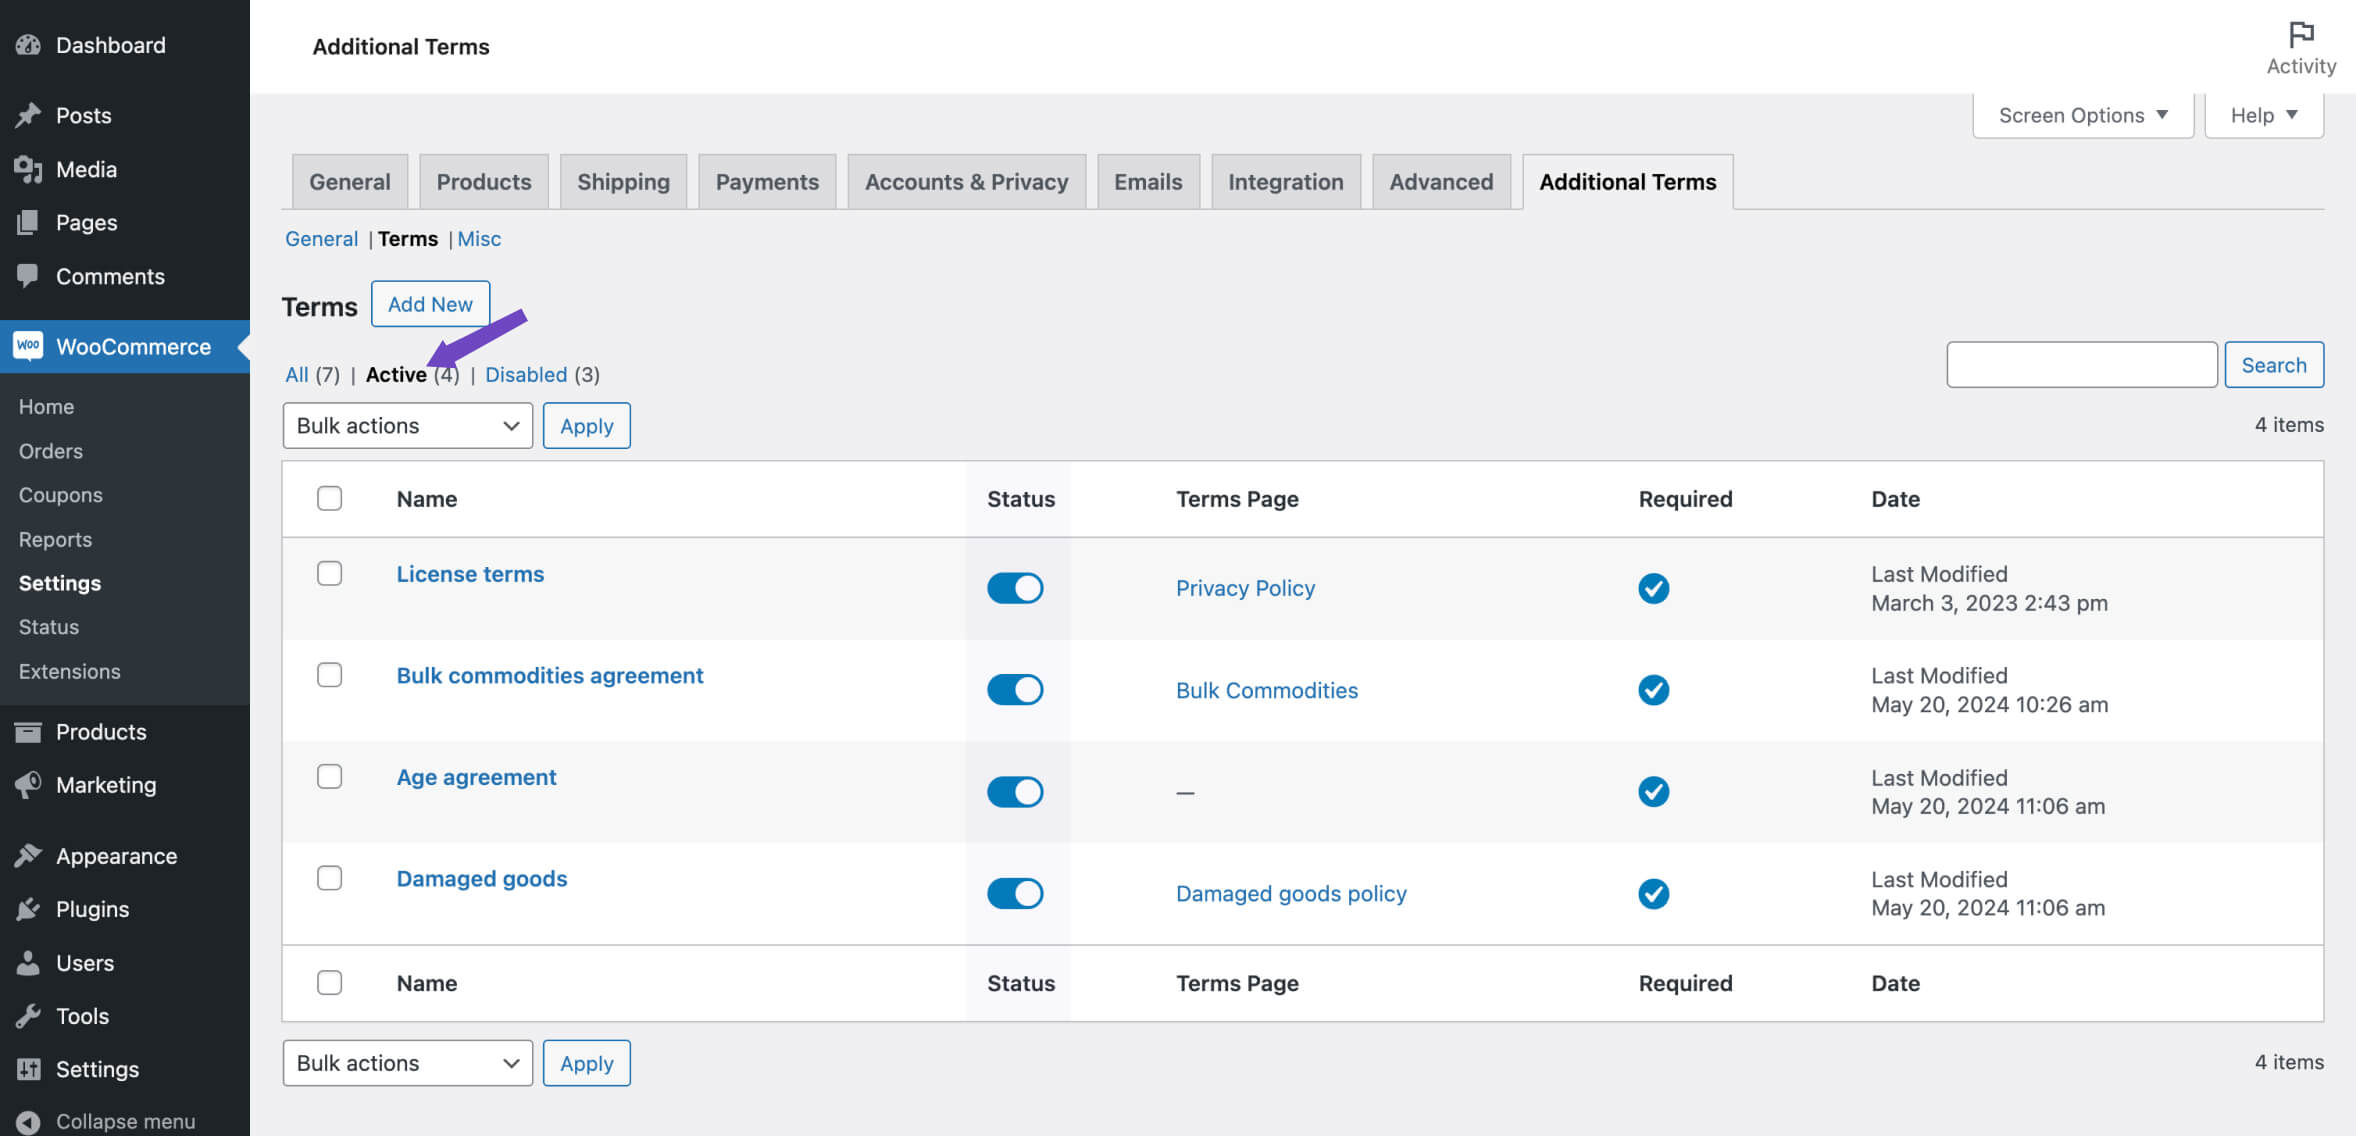Click inside the search input field

pyautogui.click(x=2081, y=364)
